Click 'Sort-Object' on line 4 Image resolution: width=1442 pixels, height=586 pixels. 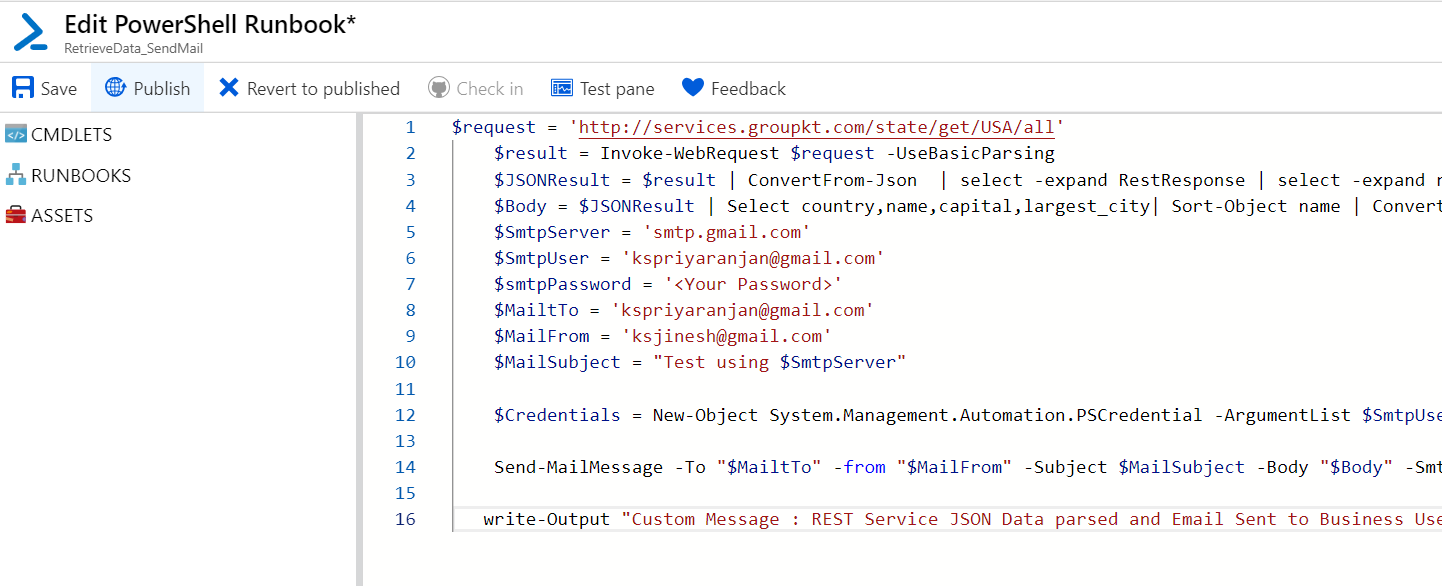(1229, 206)
